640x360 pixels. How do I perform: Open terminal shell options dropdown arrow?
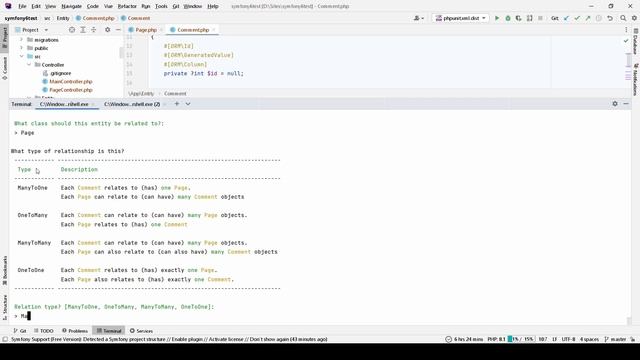(188, 104)
